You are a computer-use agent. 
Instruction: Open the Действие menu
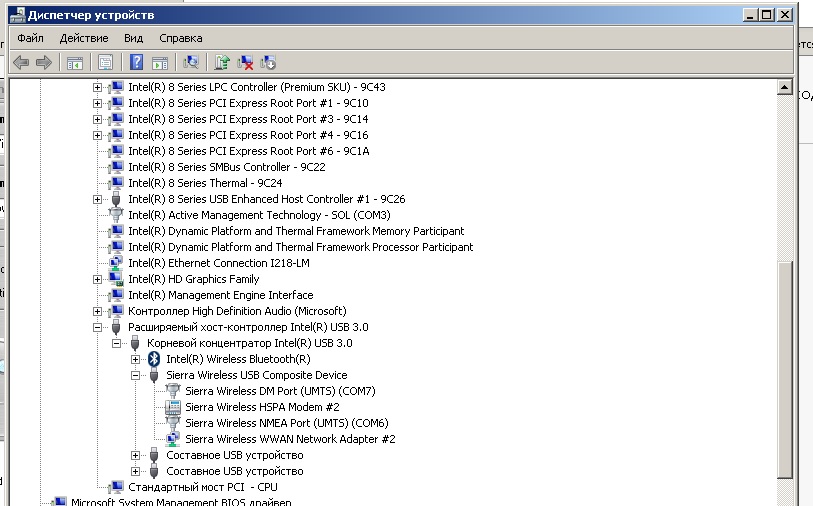84,38
